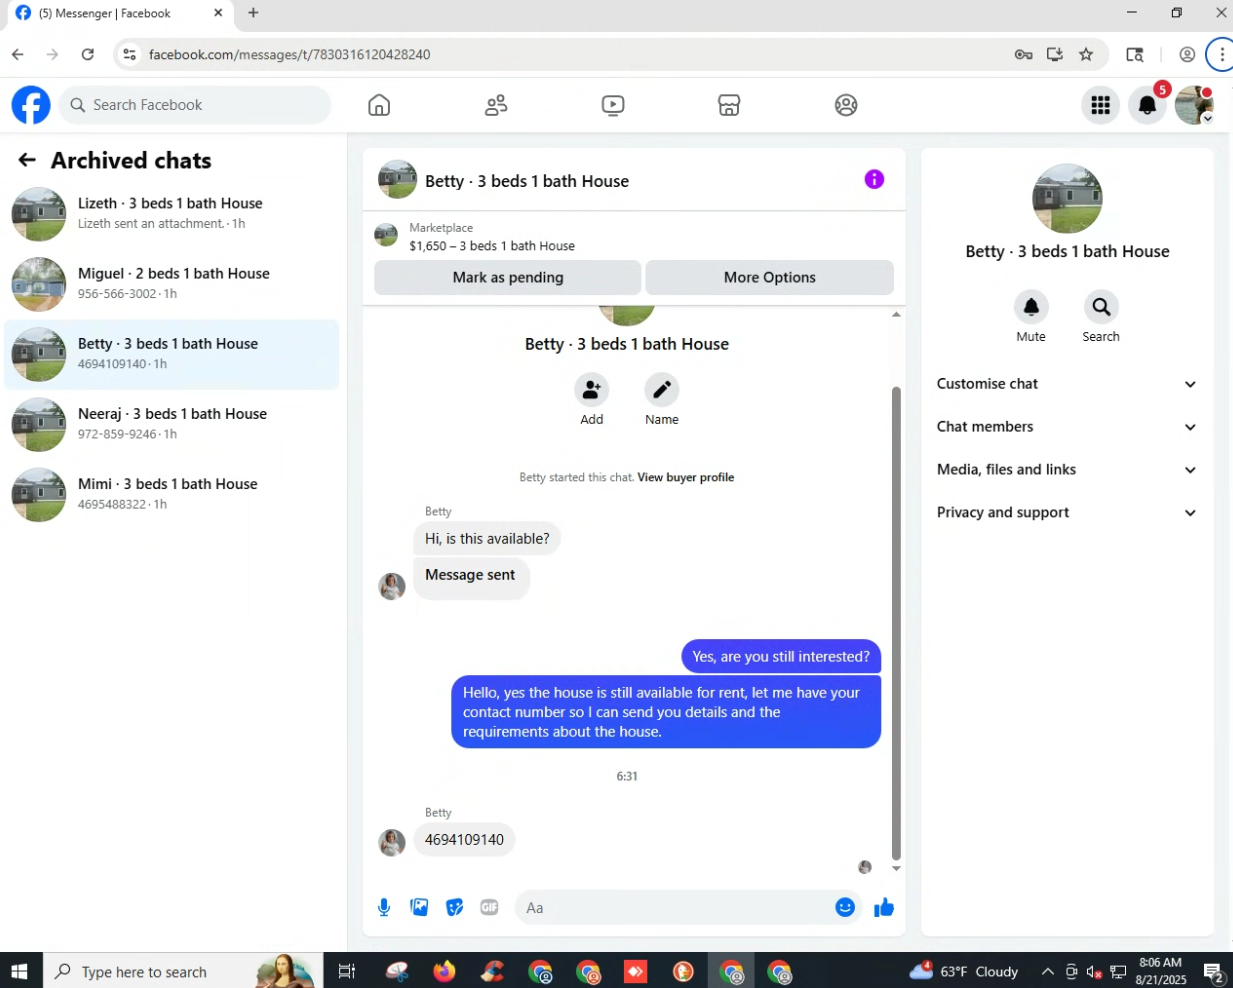
Task: Open the account profile picture menu
Action: [1194, 105]
